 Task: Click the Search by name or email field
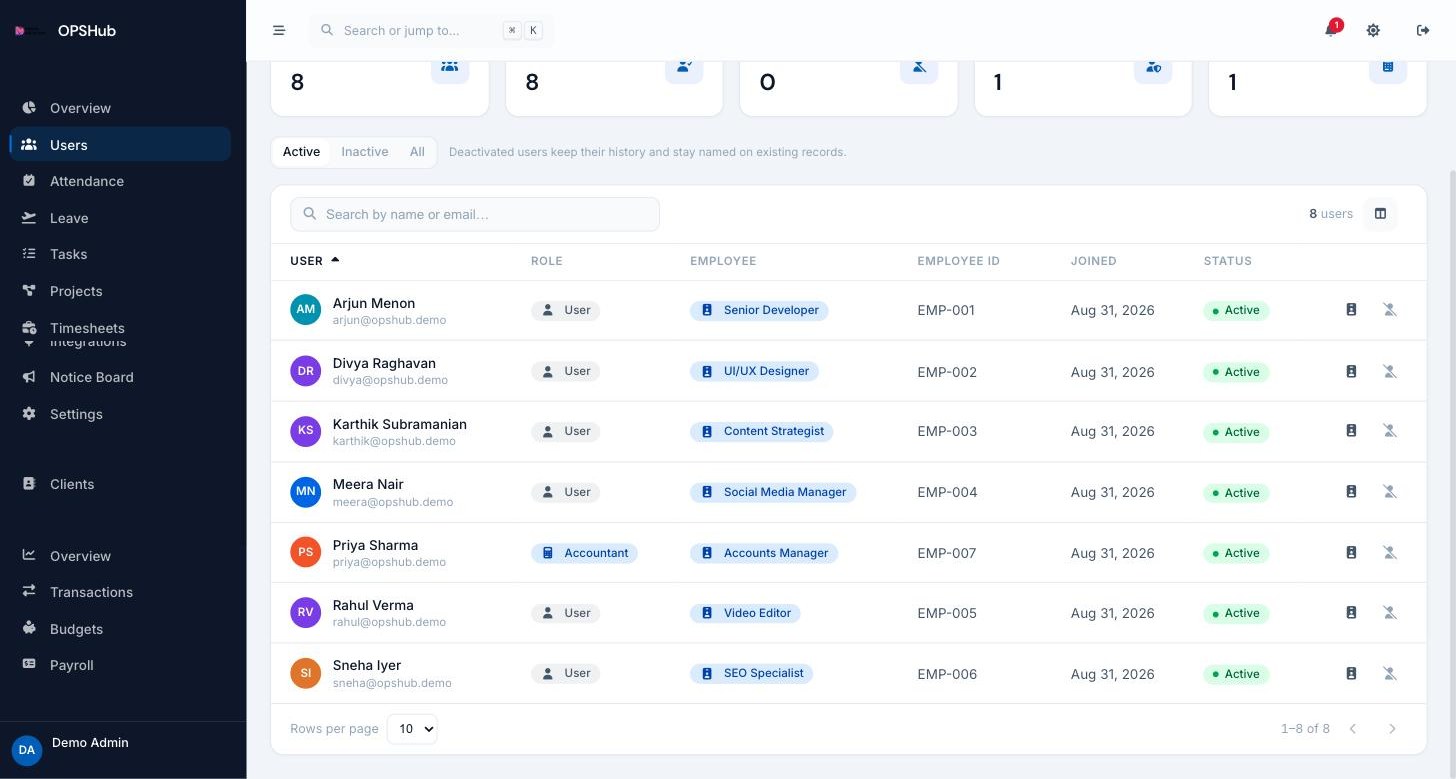pos(475,214)
